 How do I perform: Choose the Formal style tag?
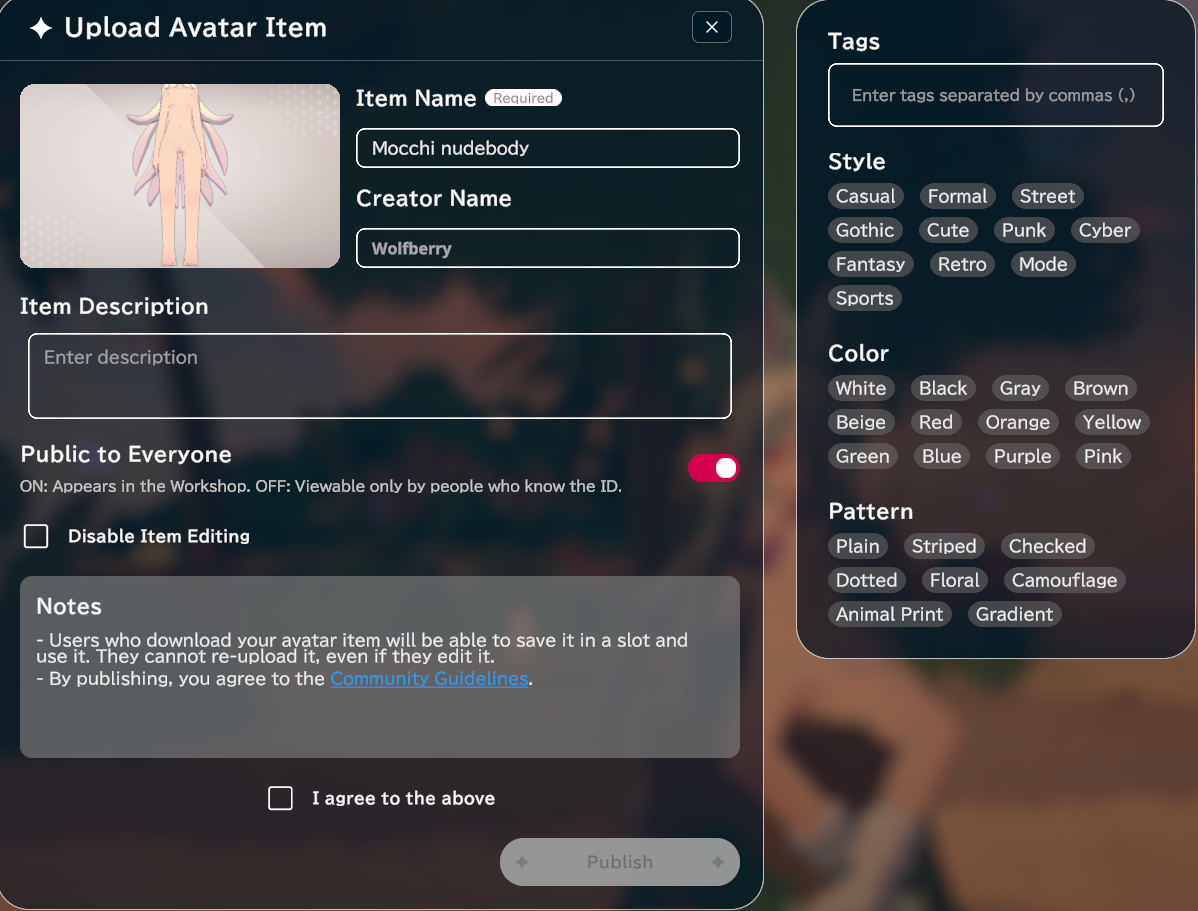pyautogui.click(x=957, y=196)
